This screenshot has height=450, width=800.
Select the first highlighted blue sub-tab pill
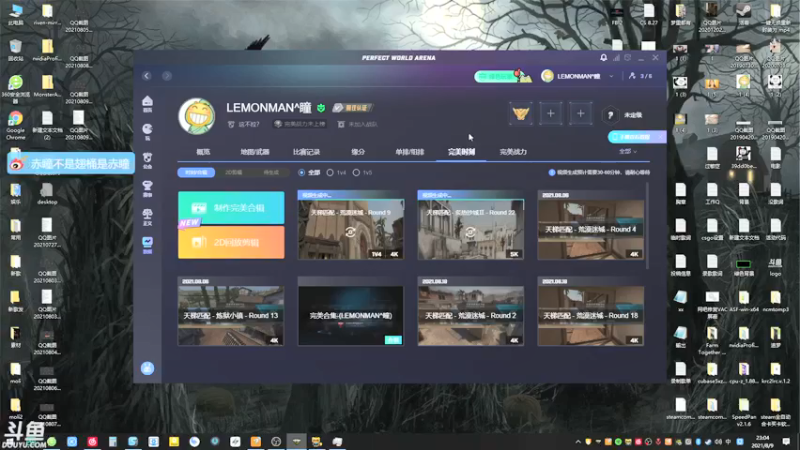click(196, 172)
